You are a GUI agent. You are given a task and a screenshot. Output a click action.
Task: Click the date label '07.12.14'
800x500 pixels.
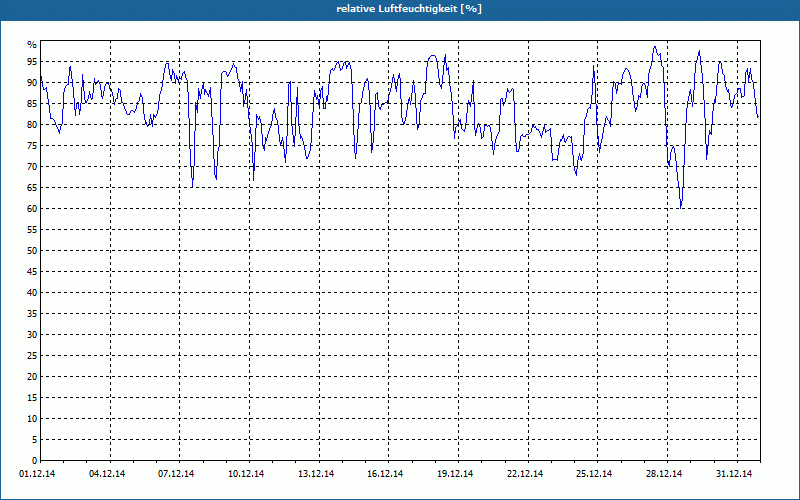(x=176, y=474)
